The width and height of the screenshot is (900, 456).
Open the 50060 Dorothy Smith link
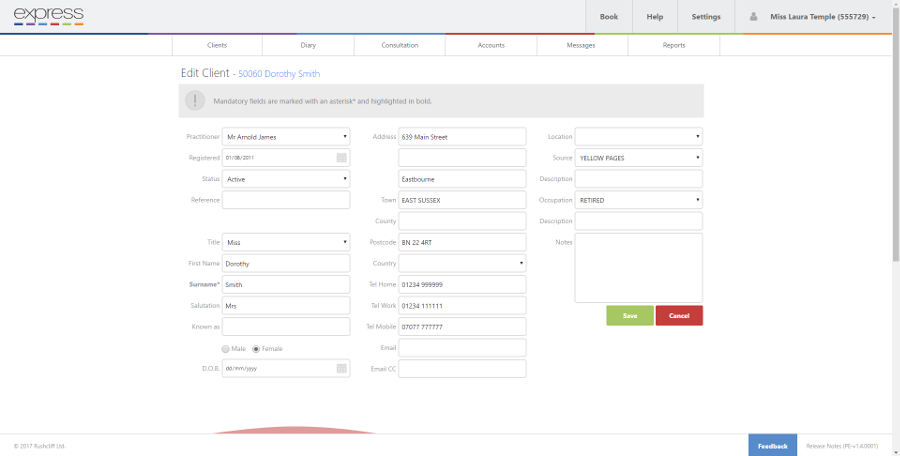279,74
